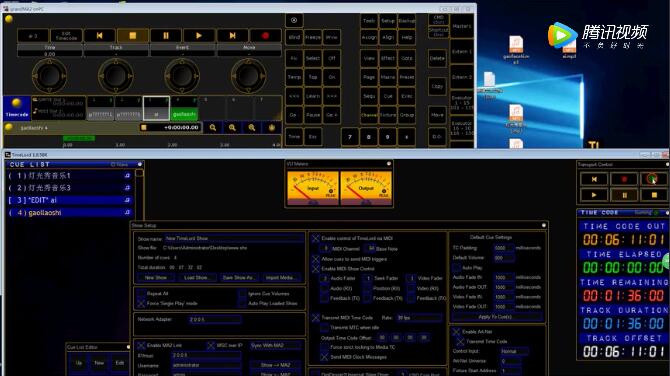Click Transport Control record button in TimeLord
Screen dimensions: 670x376
point(624,179)
